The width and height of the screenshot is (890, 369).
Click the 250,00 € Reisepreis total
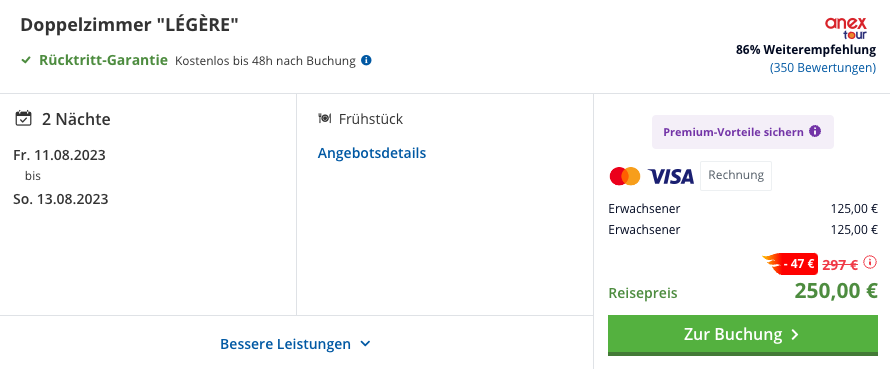[836, 291]
